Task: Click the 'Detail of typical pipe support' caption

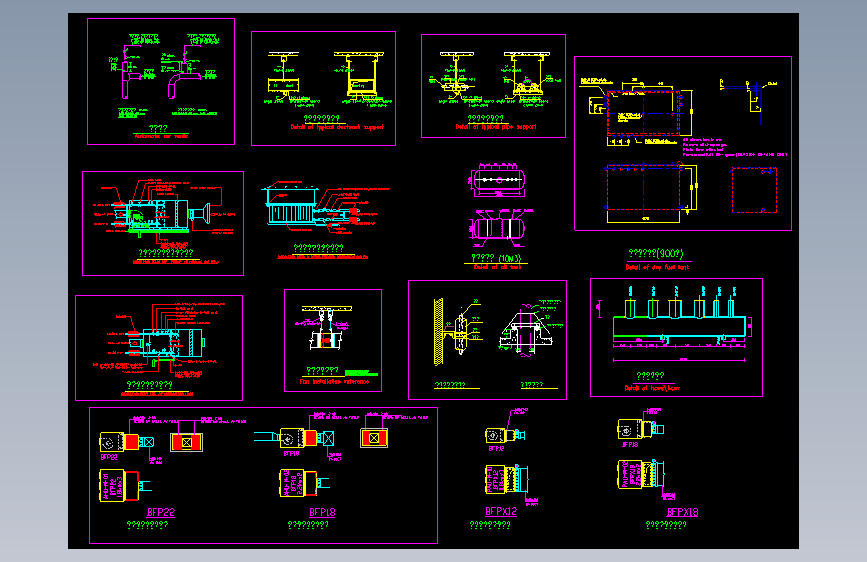Action: (495, 127)
